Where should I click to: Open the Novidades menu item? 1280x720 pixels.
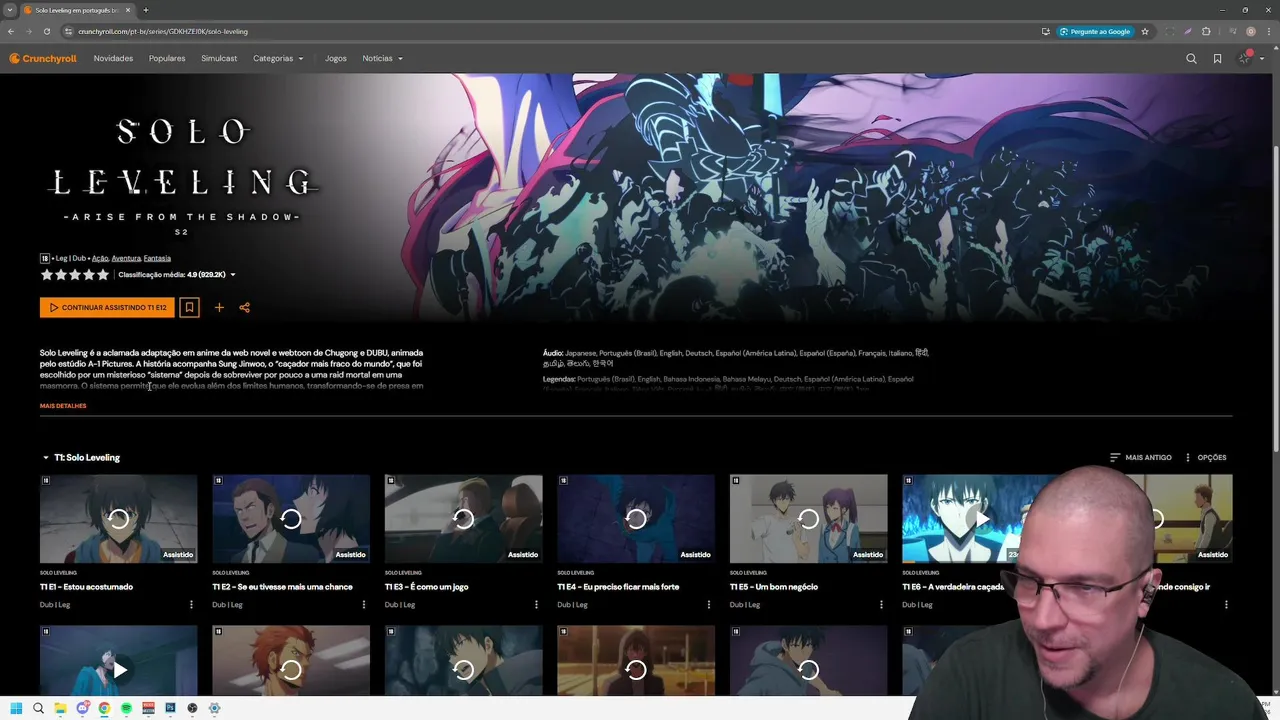point(113,59)
